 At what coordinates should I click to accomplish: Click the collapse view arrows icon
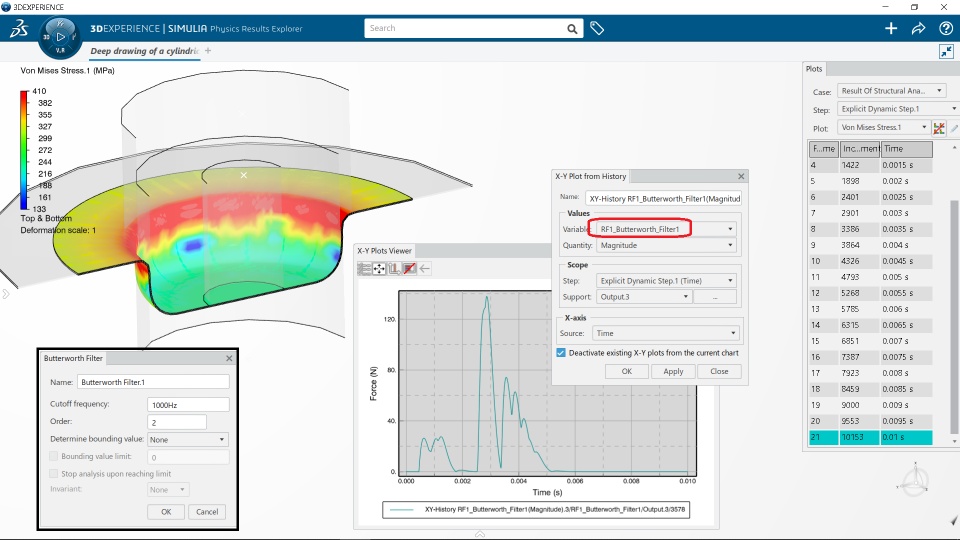click(947, 51)
